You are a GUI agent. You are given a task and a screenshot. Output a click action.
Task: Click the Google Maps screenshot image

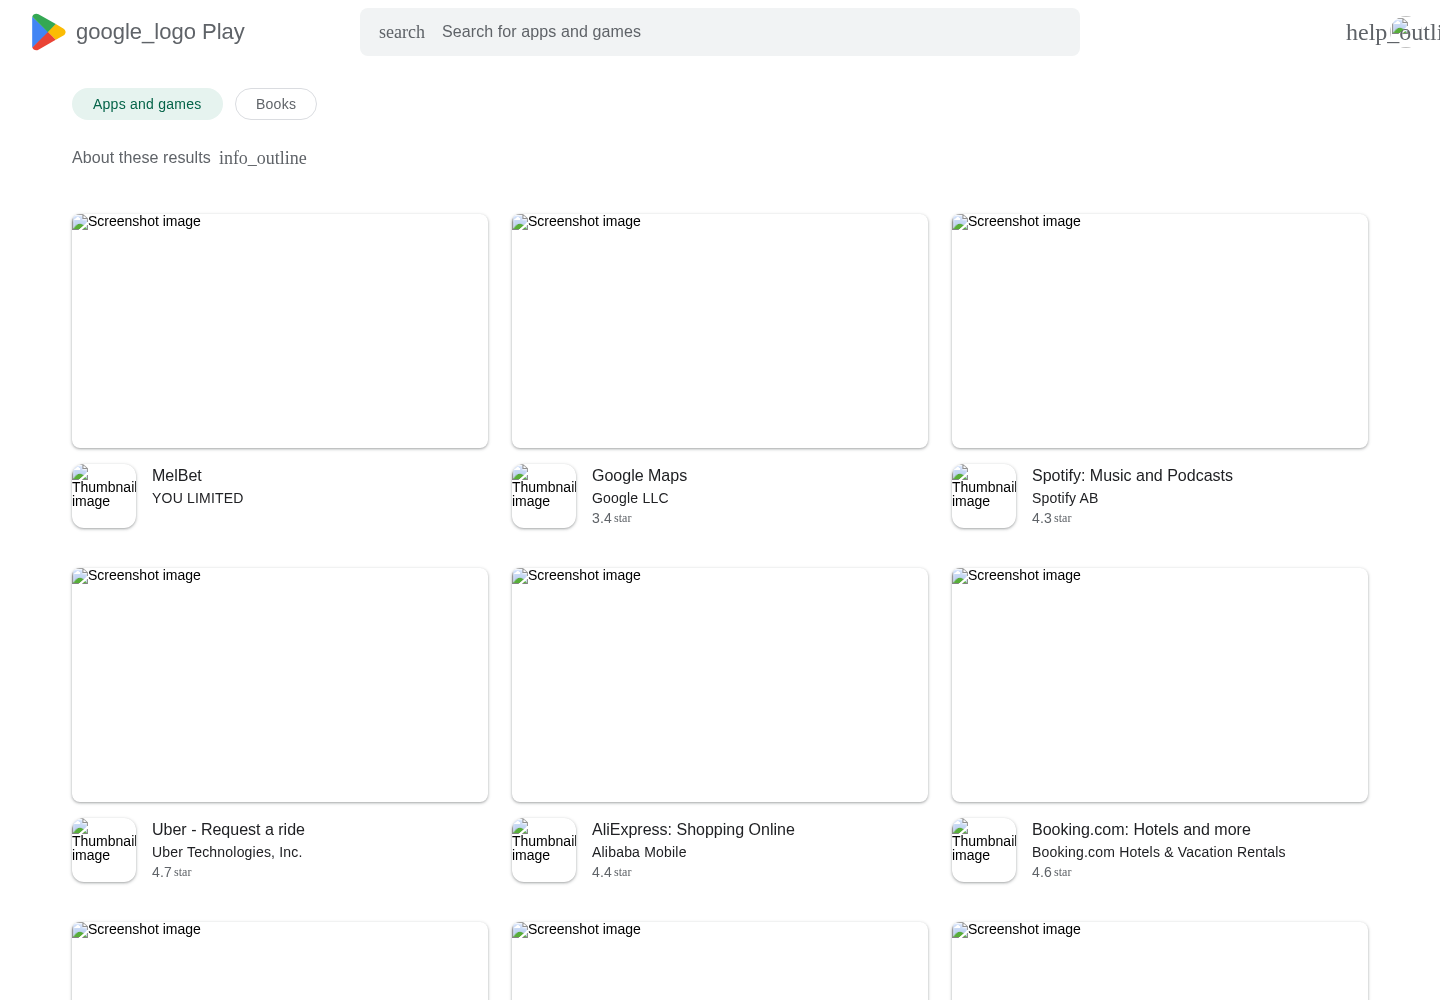720,331
